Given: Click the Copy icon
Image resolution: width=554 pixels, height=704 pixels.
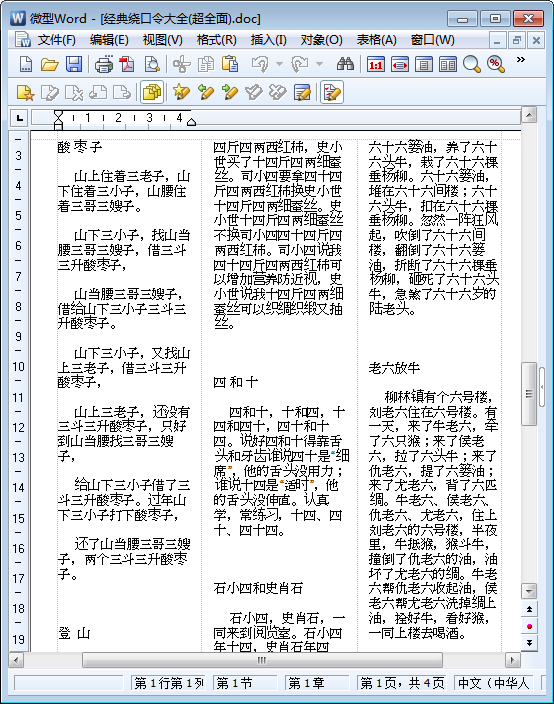Looking at the screenshot, I should pyautogui.click(x=206, y=64).
